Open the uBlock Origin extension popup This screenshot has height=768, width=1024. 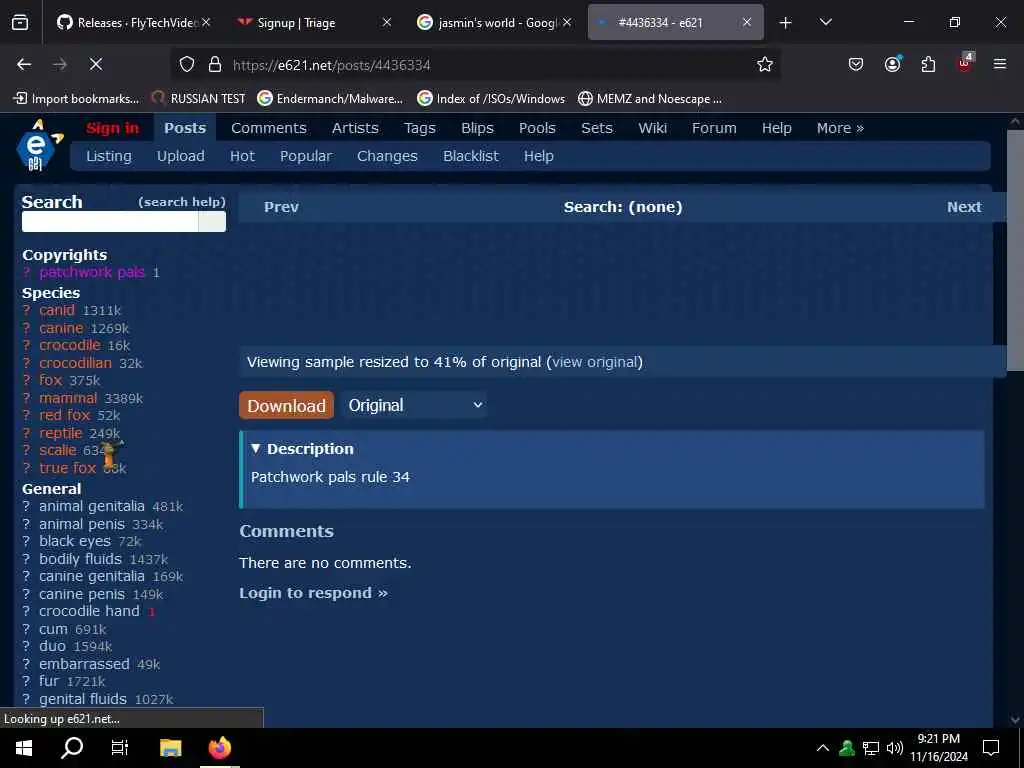pos(965,63)
